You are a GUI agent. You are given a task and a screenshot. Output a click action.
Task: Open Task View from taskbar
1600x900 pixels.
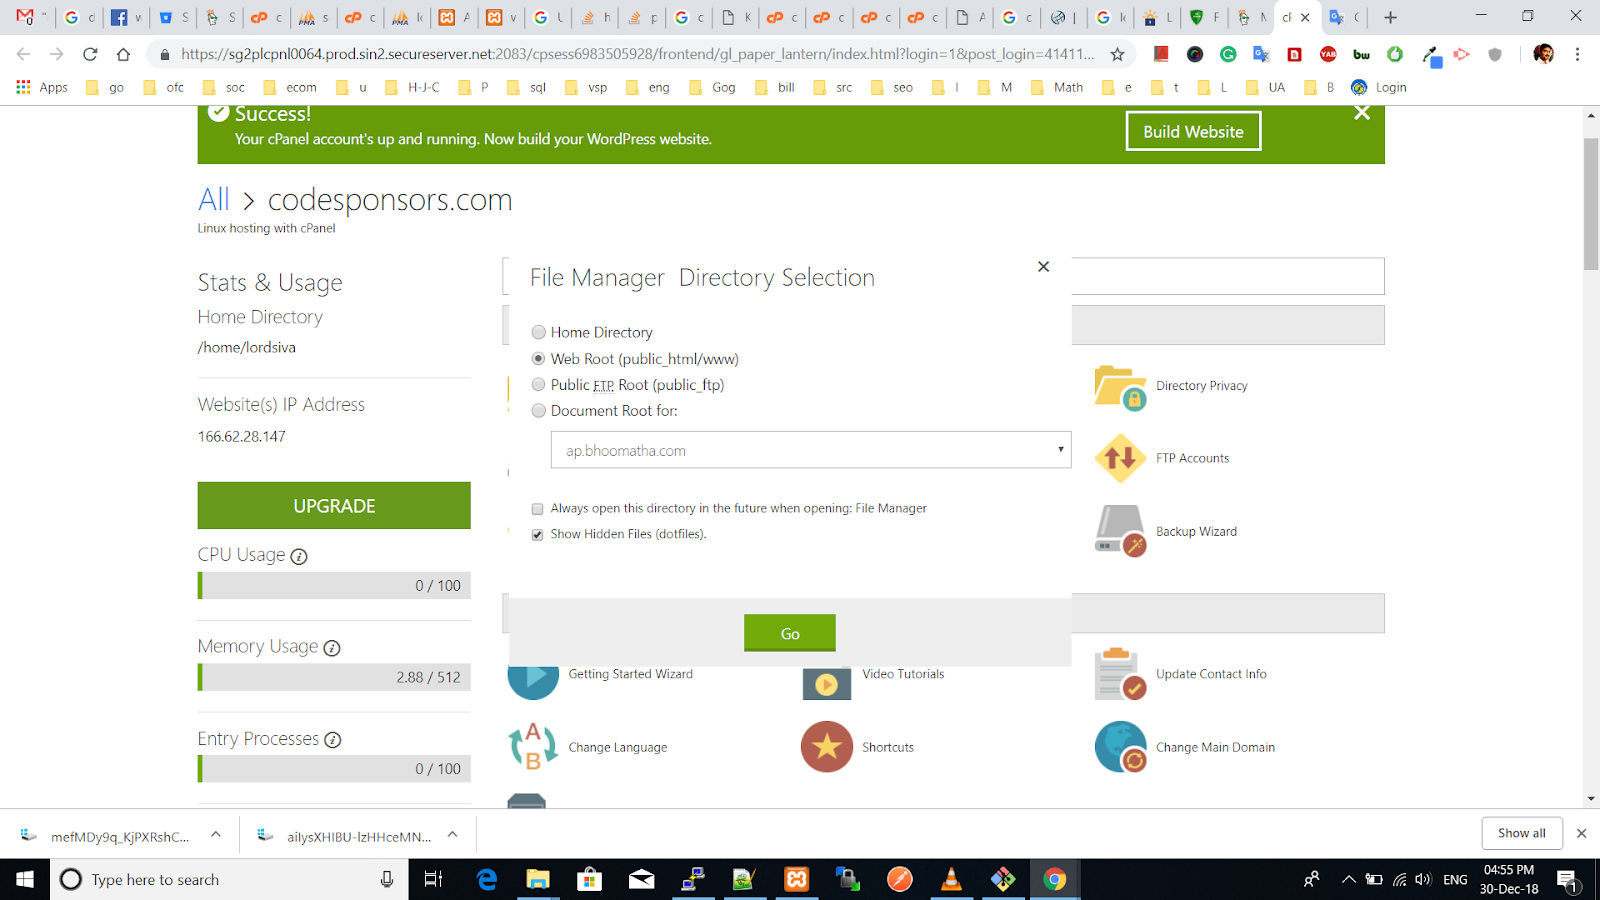(433, 879)
